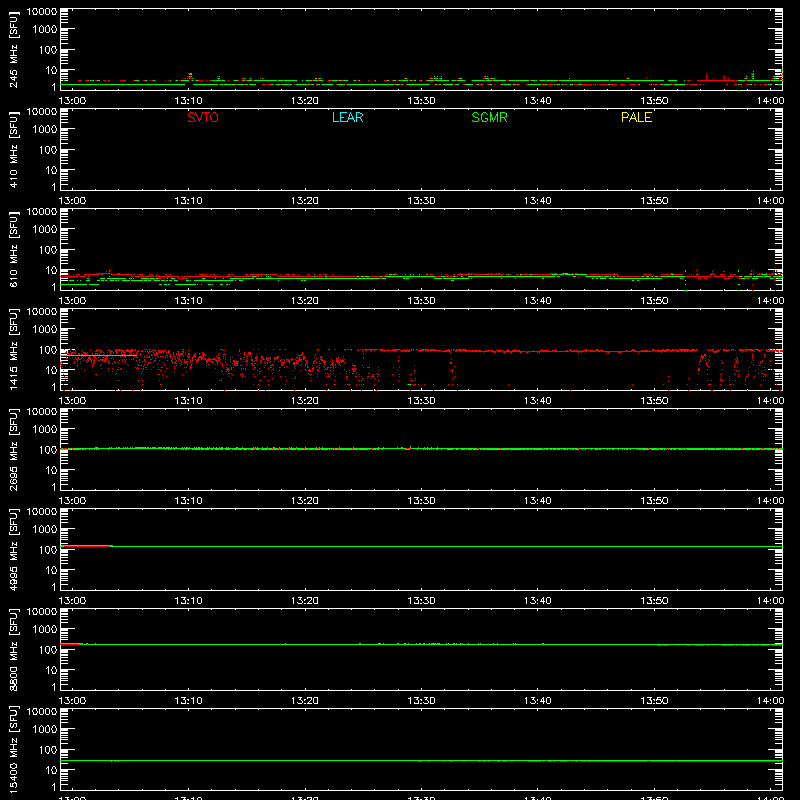Click the cyan LEAR station label
This screenshot has width=800, height=800.
(x=347, y=117)
